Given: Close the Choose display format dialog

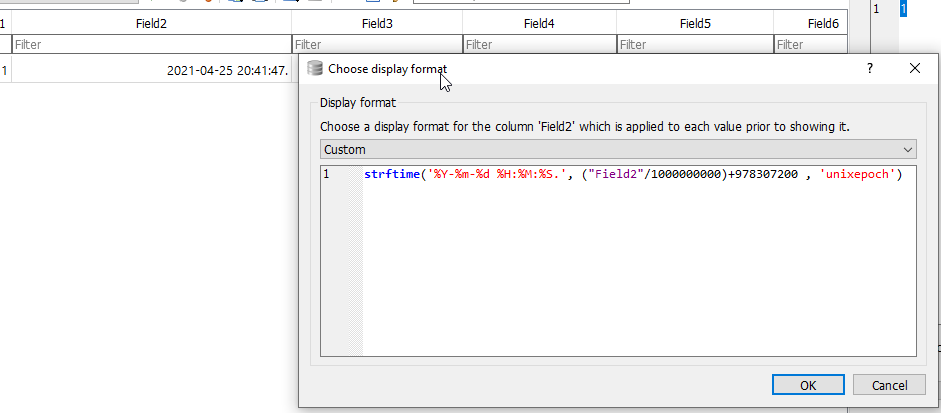Looking at the screenshot, I should click(x=915, y=68).
